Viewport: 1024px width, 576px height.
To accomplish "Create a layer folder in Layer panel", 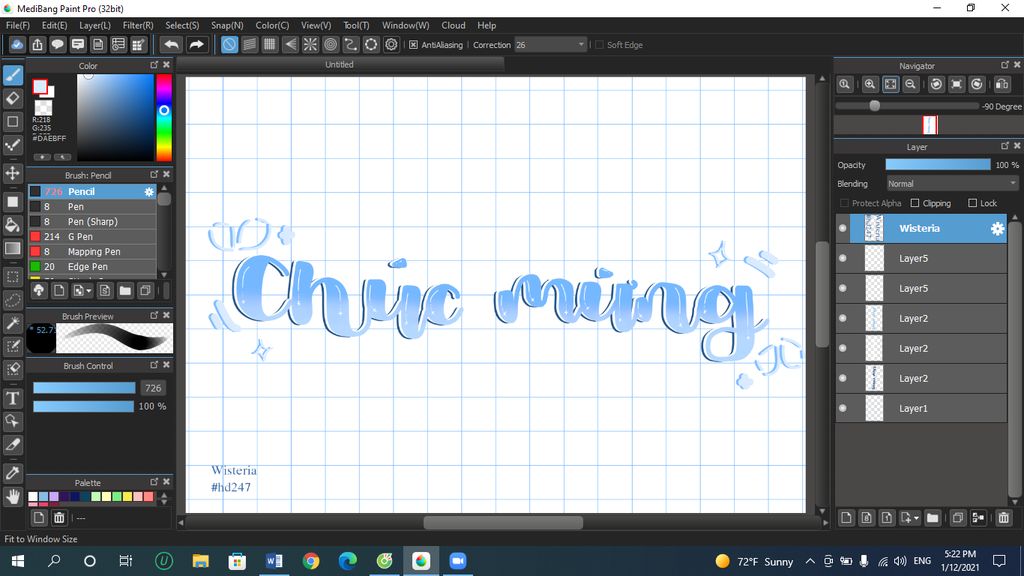I will point(933,518).
